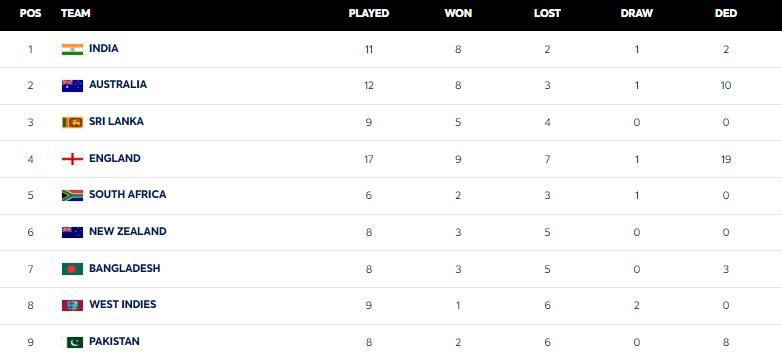This screenshot has height=360, width=782.
Task: Click the LOST column header
Action: 547,13
